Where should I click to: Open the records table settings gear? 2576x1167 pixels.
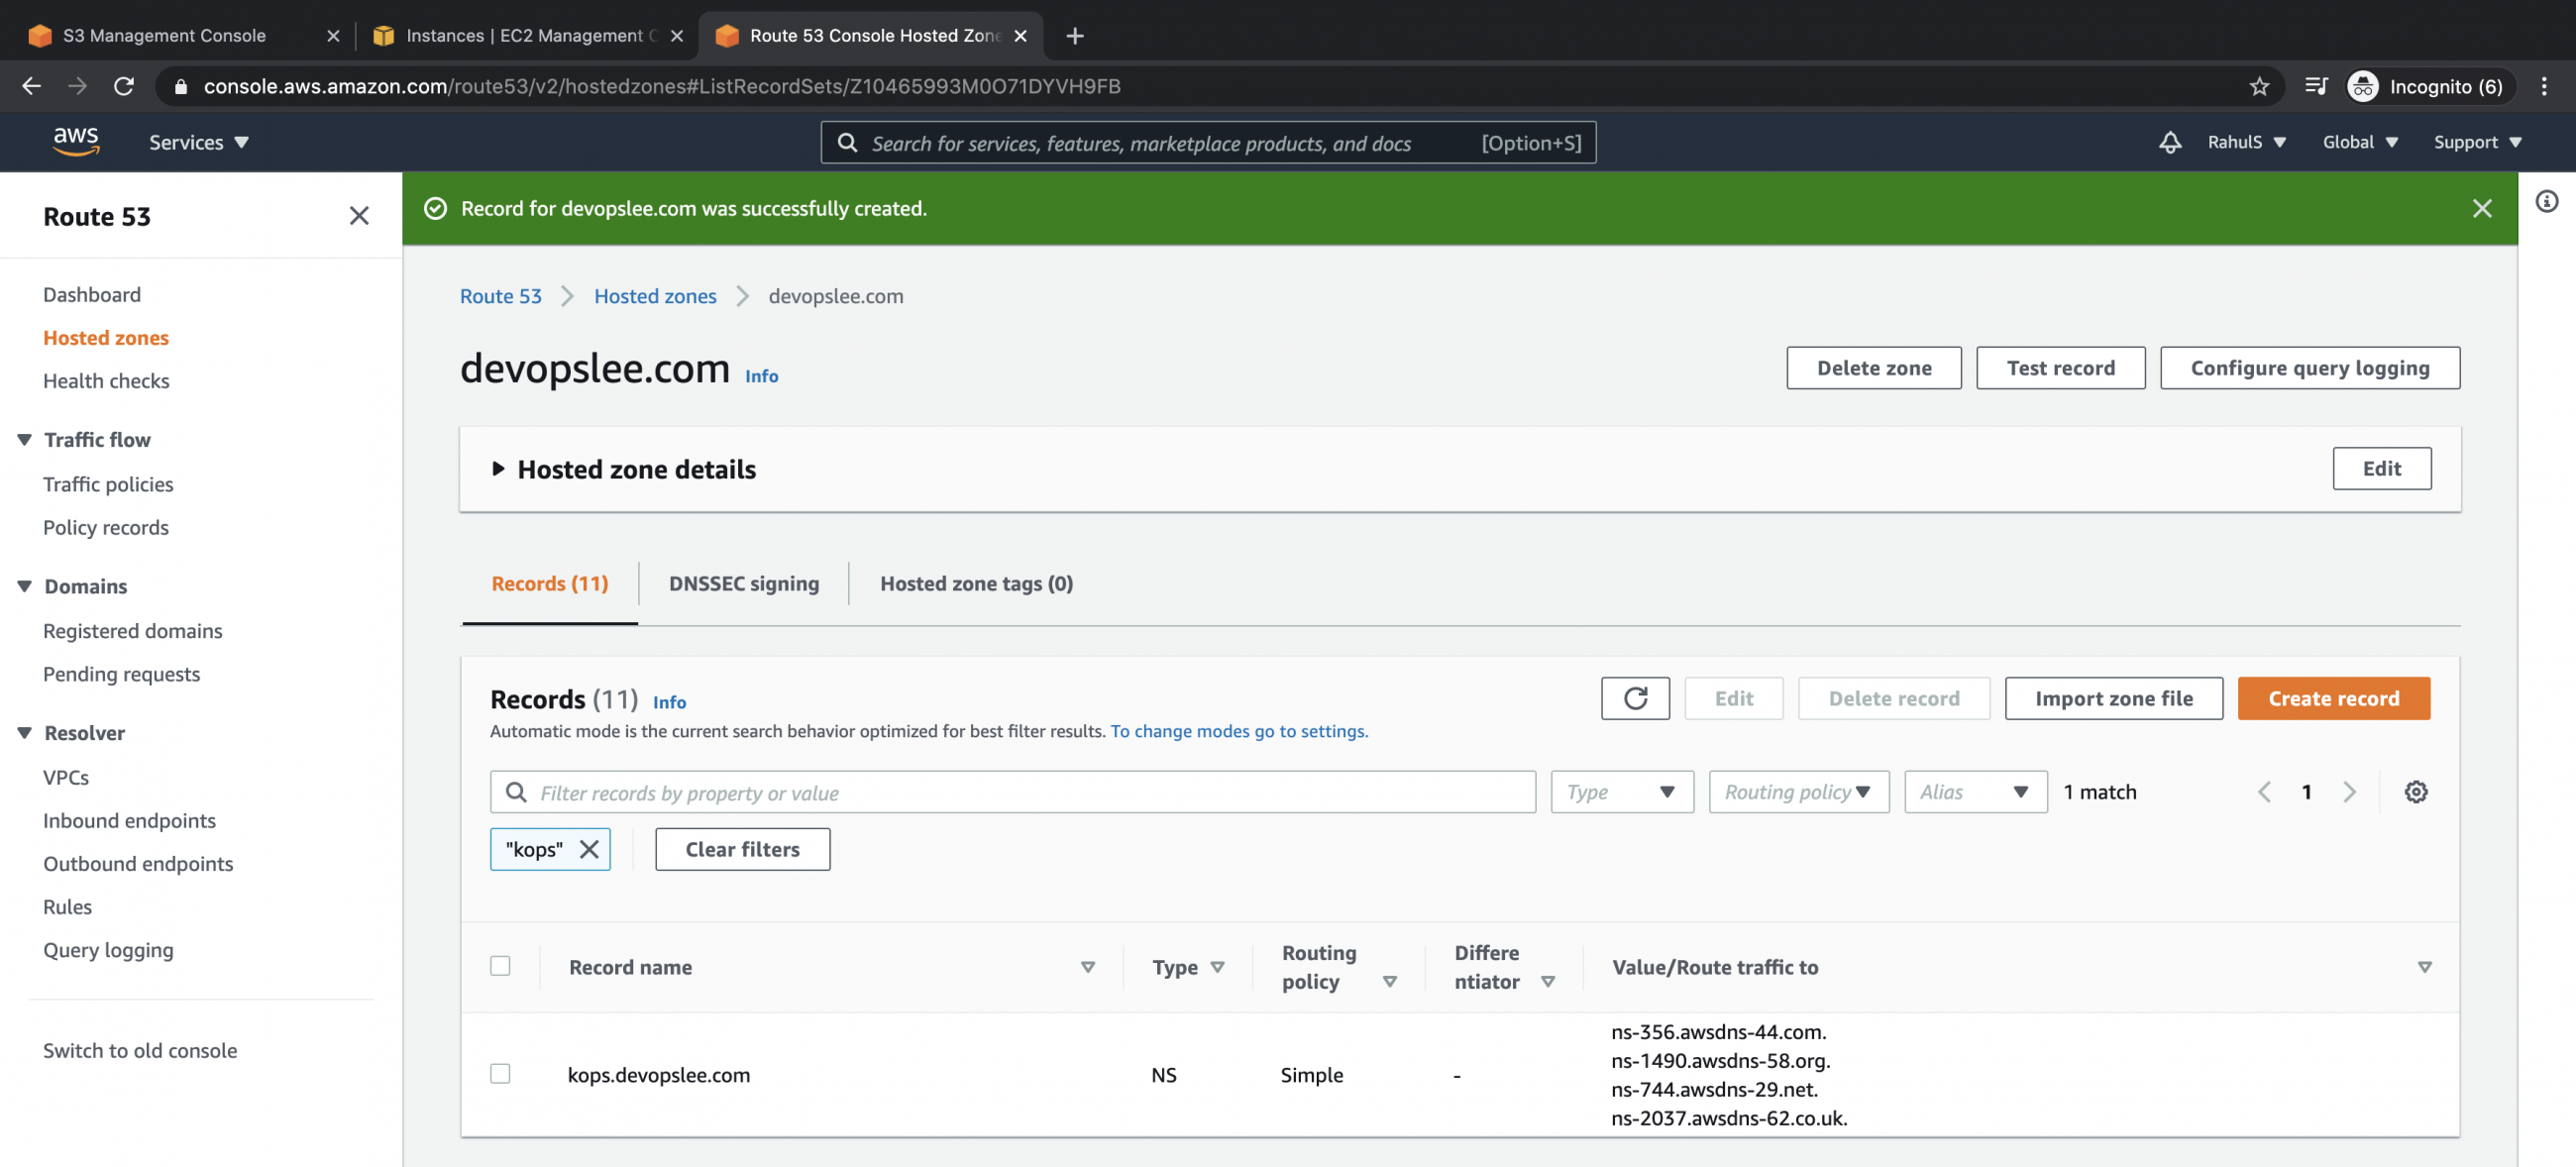[2417, 792]
